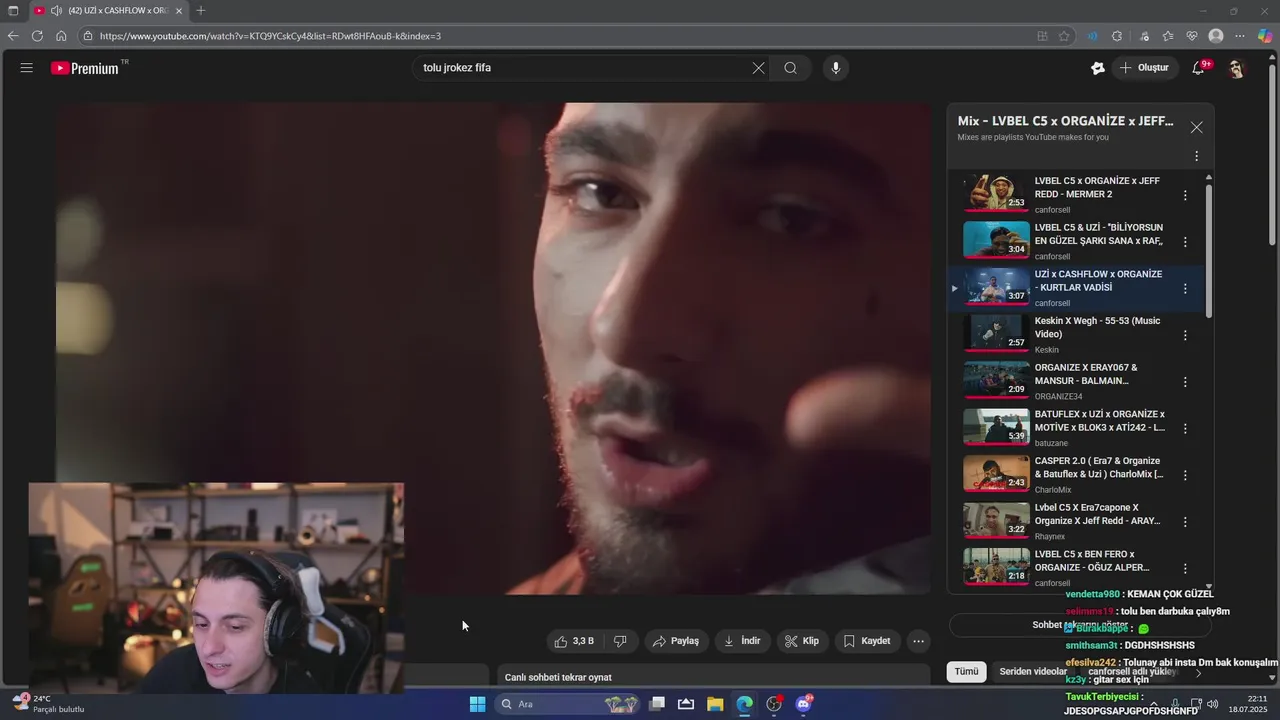This screenshot has width=1280, height=720.
Task: Open Task View on the taskbar
Action: (657, 704)
